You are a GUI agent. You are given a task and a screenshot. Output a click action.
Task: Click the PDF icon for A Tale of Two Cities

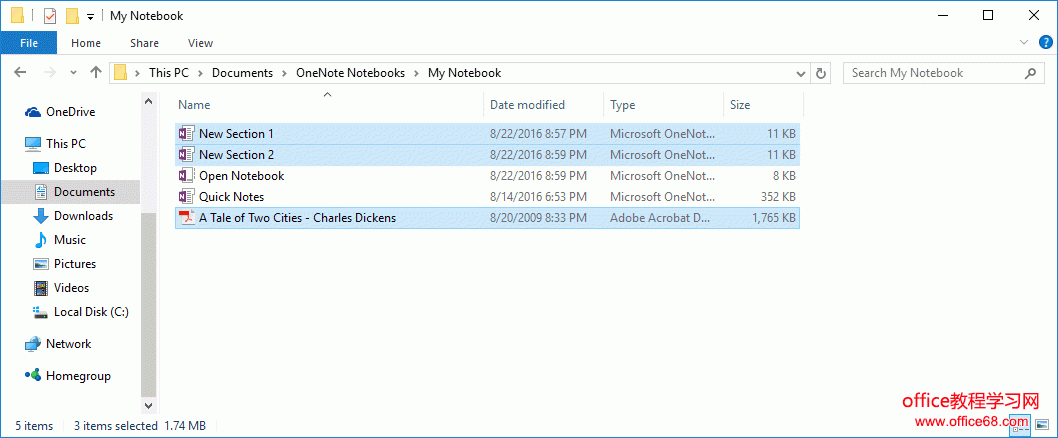pyautogui.click(x=185, y=218)
